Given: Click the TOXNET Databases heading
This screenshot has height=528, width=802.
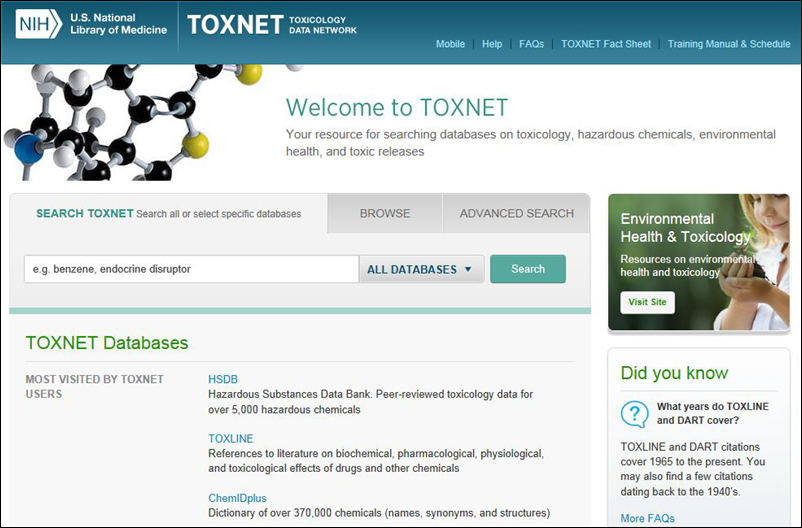Looking at the screenshot, I should coord(107,343).
